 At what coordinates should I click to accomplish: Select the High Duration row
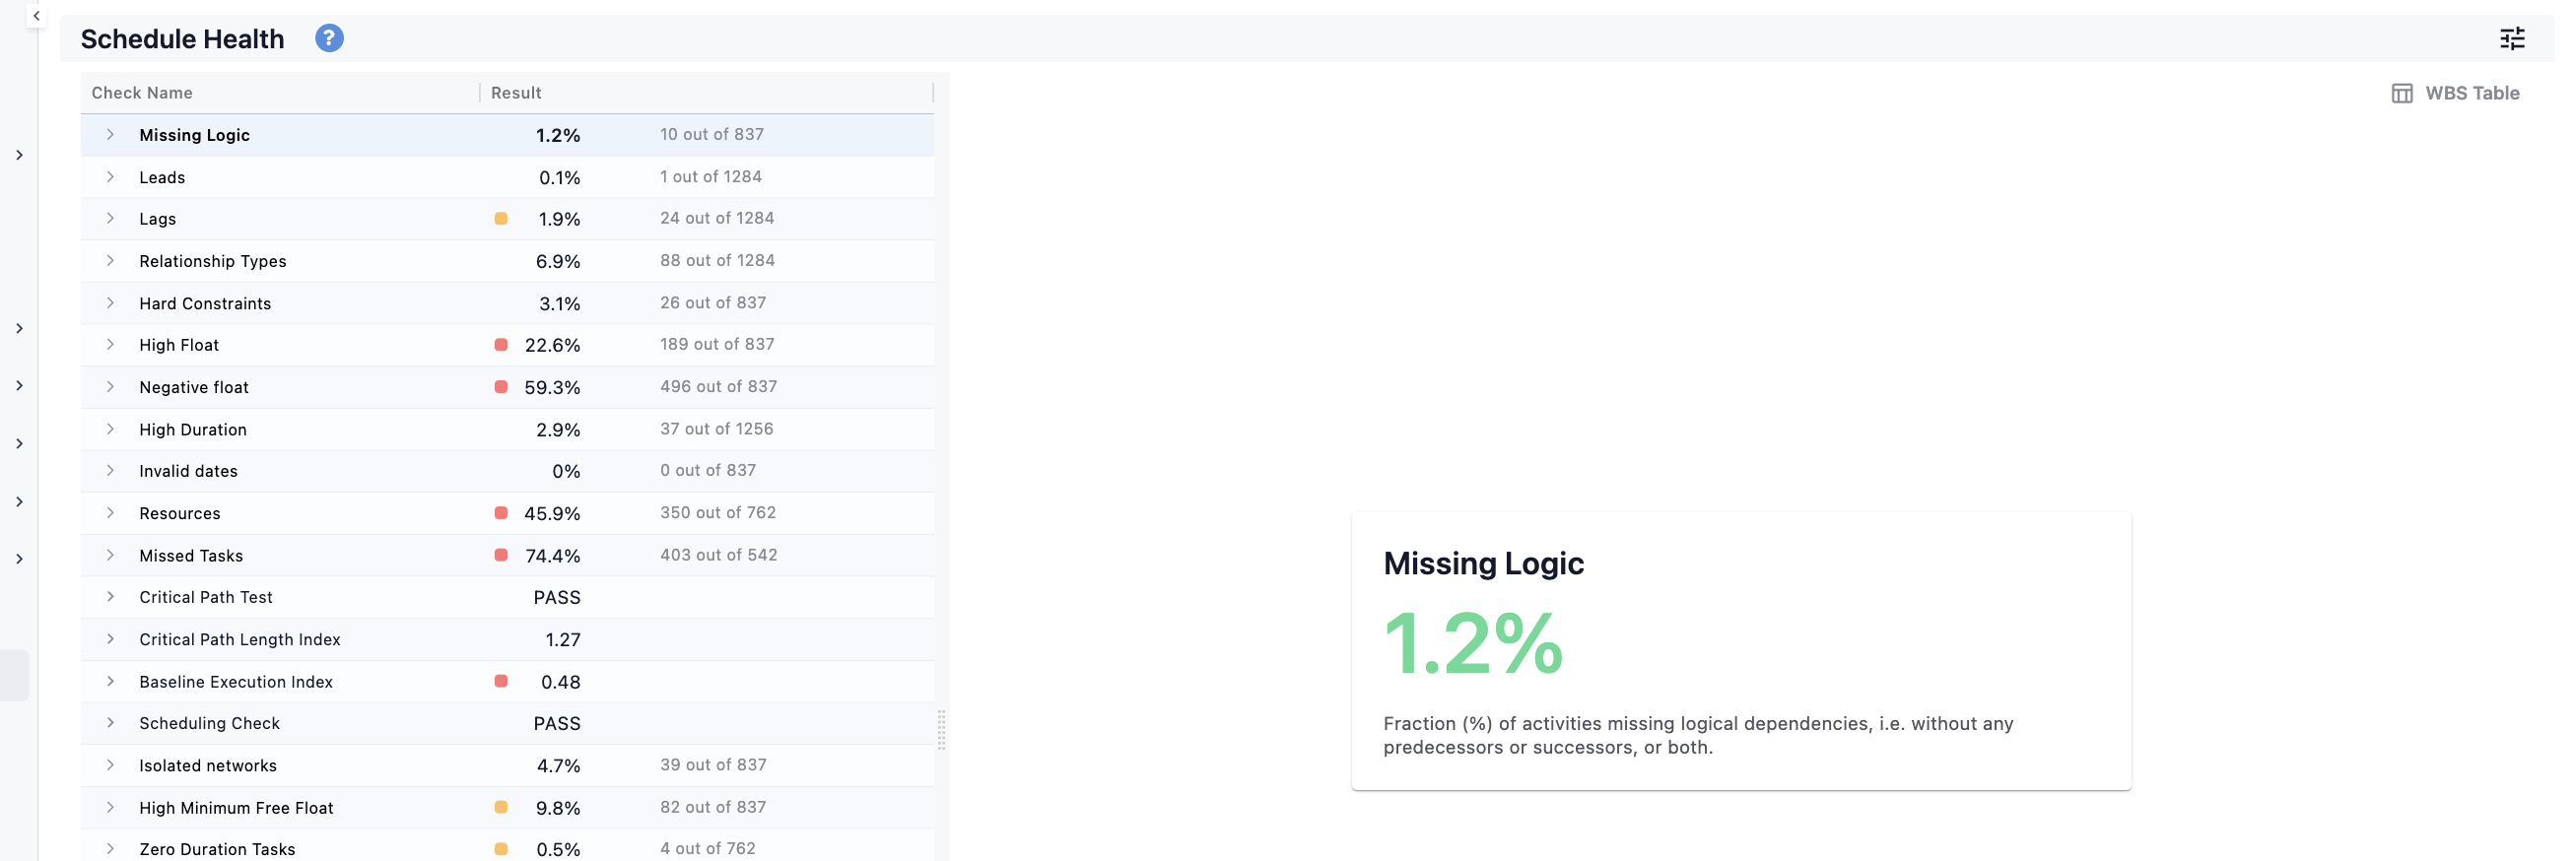click(507, 429)
